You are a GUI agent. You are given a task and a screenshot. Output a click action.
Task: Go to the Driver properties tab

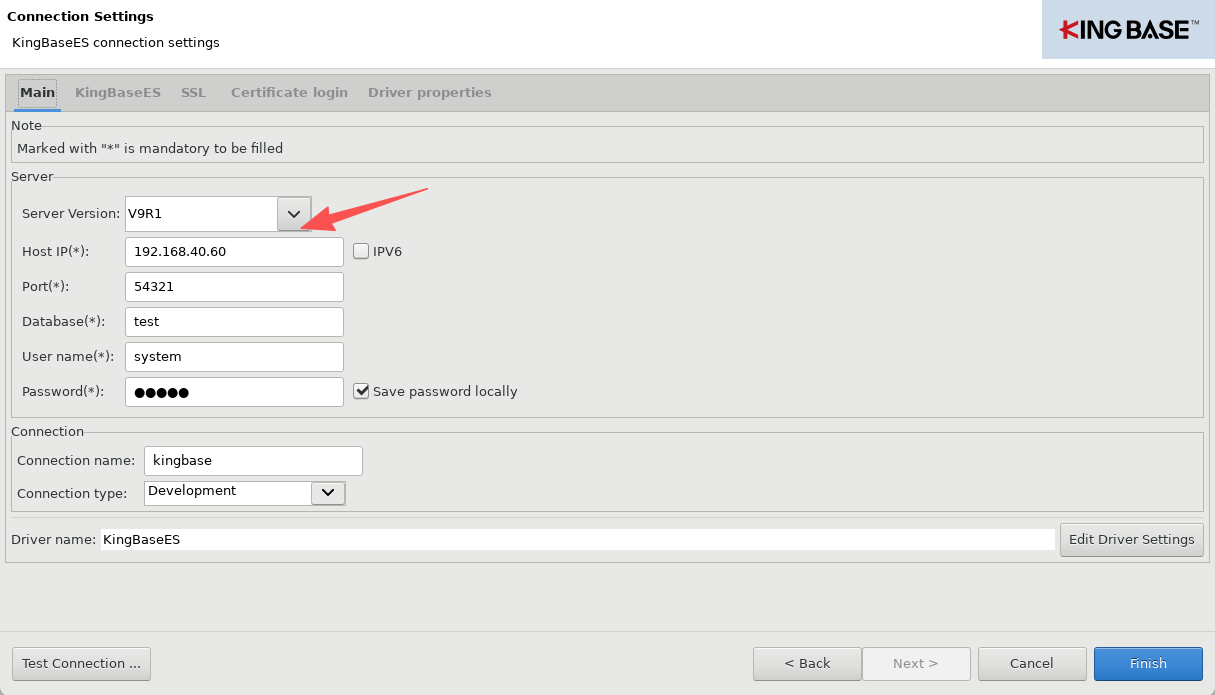click(429, 93)
